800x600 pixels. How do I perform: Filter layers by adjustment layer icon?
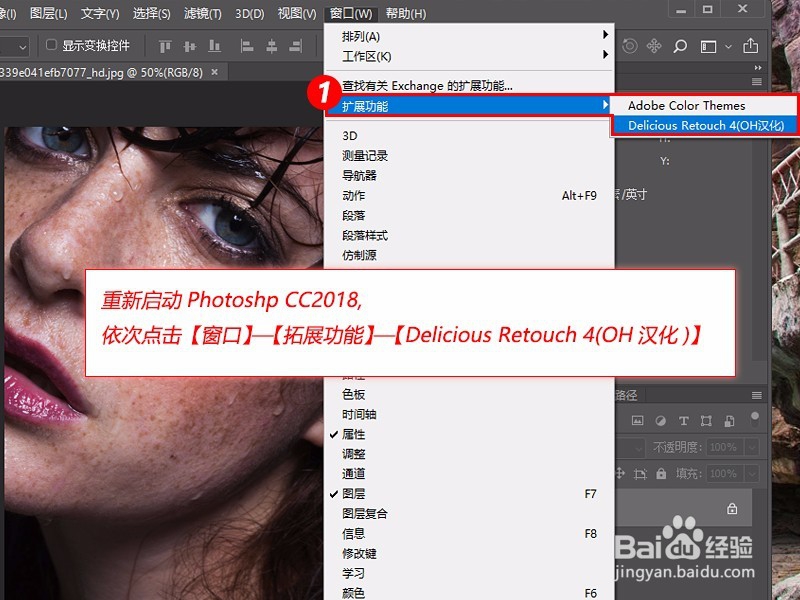coord(660,420)
